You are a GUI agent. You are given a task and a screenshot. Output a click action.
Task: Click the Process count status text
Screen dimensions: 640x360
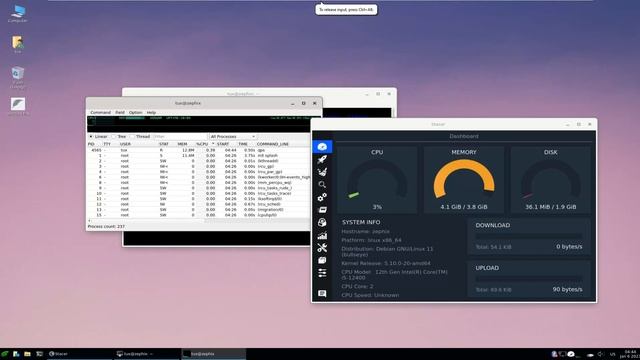click(106, 227)
